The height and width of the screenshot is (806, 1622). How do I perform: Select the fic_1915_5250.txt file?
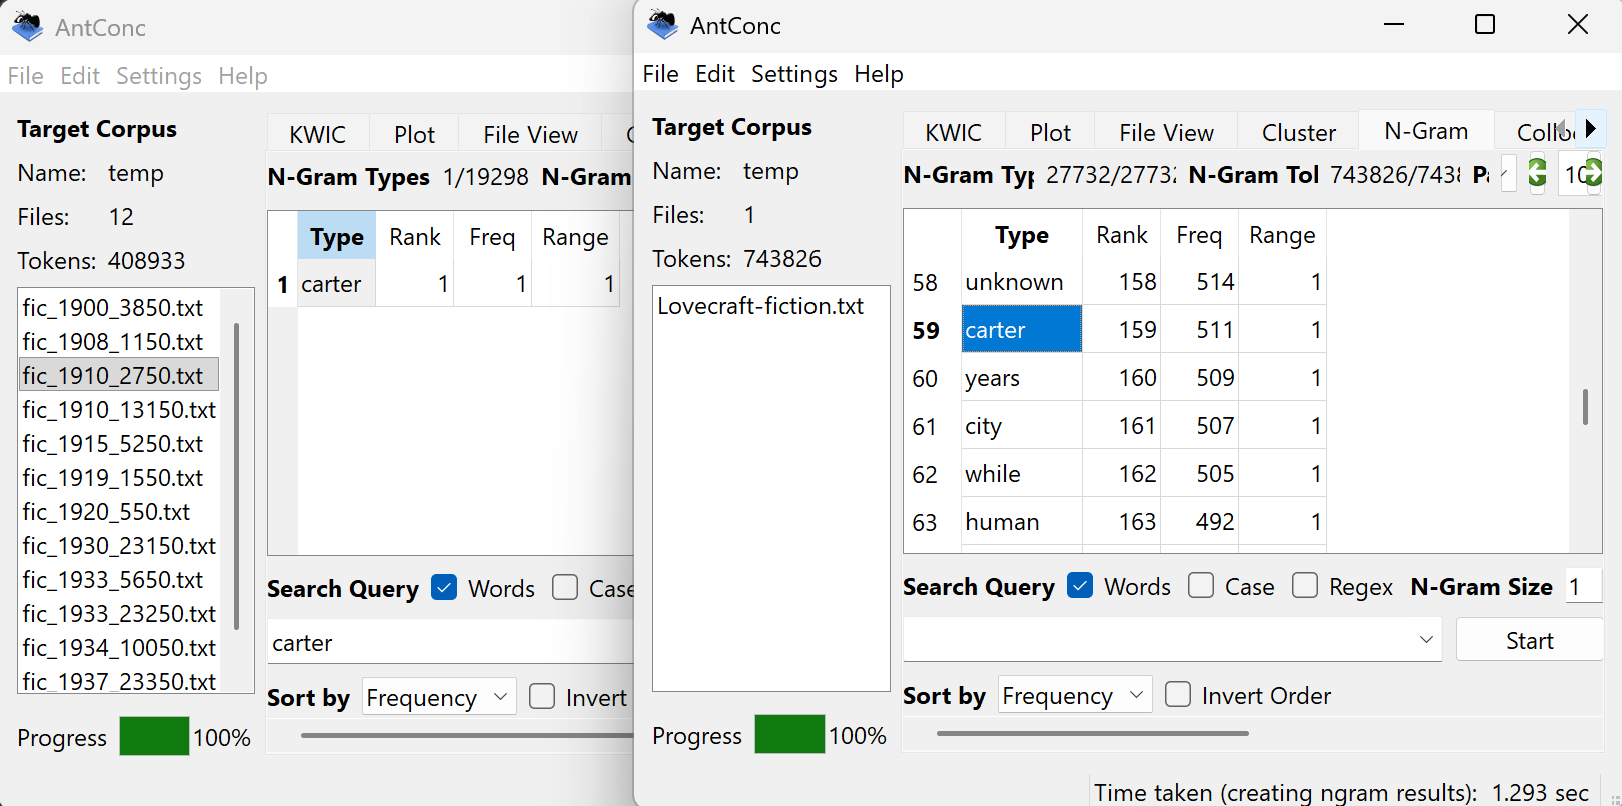click(113, 444)
